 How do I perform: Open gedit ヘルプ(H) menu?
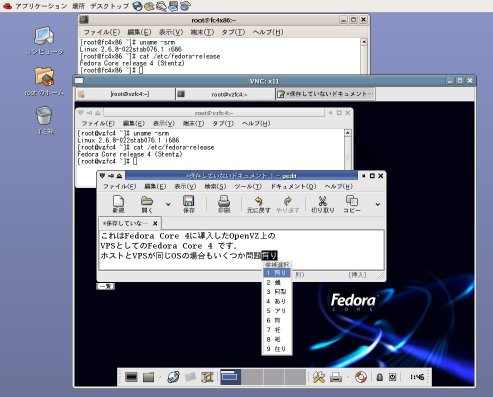click(338, 186)
